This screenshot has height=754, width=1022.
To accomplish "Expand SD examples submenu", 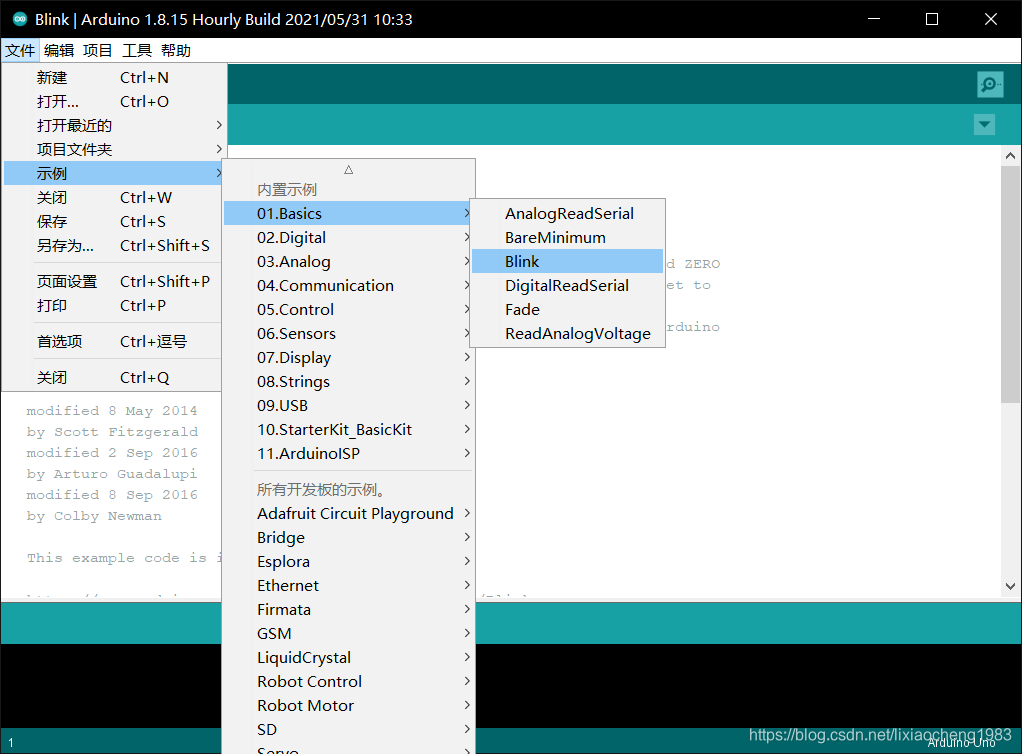I will click(348, 729).
